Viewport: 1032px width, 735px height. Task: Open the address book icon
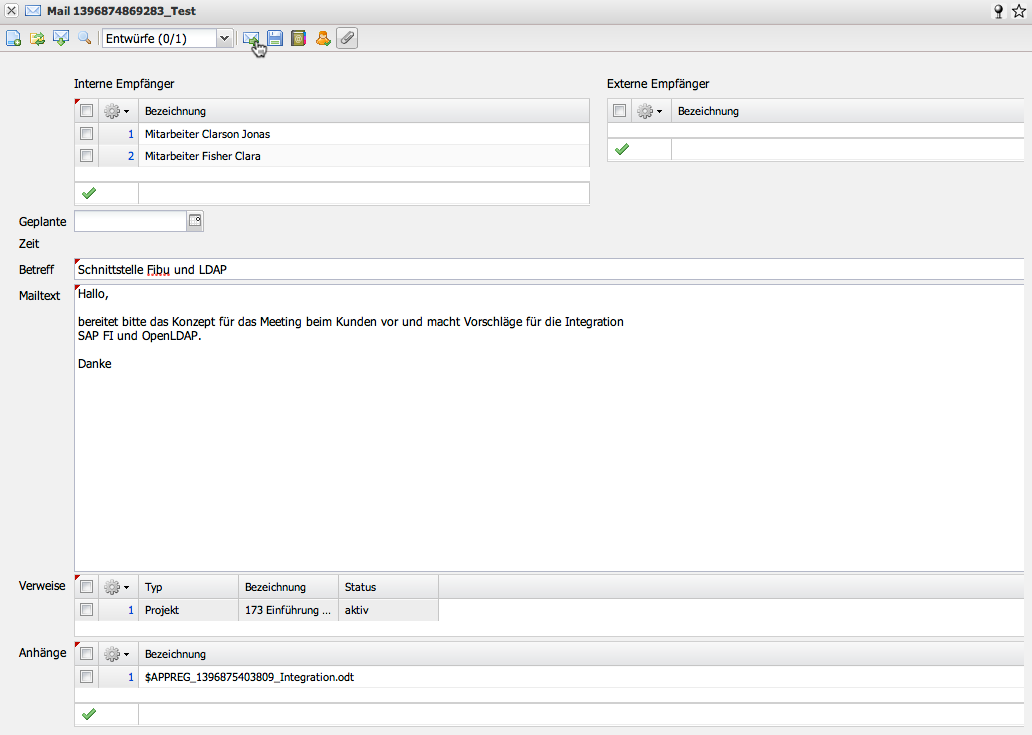298,38
